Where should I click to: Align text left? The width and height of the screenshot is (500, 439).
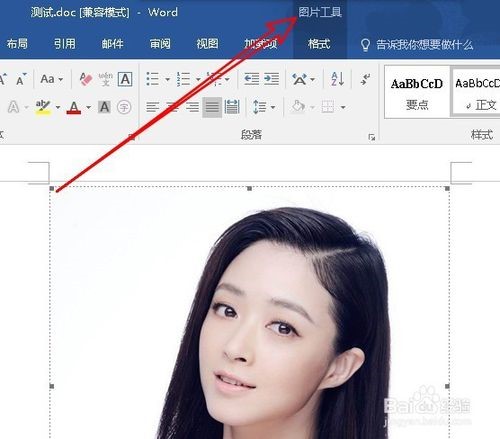(153, 107)
